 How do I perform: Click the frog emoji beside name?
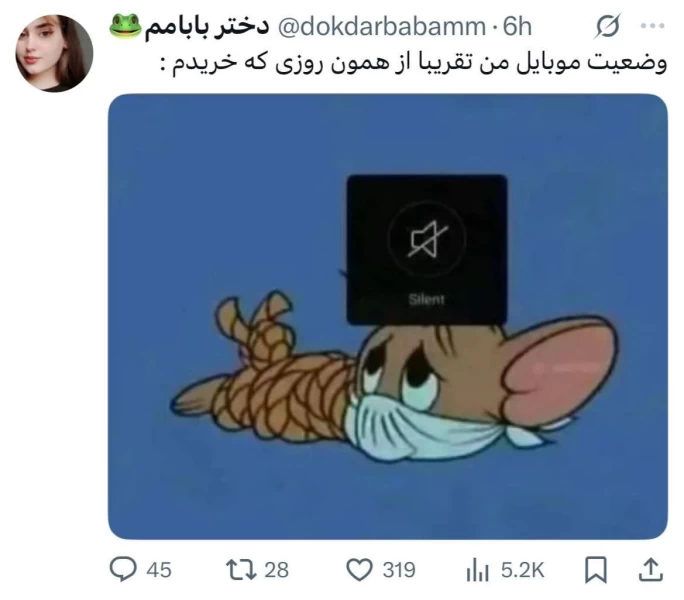[125, 26]
